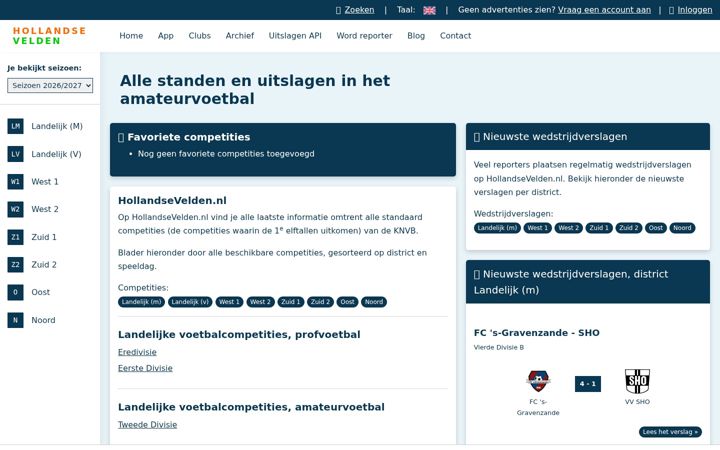Click Noord pill under Competities
The width and height of the screenshot is (720, 450).
374,302
